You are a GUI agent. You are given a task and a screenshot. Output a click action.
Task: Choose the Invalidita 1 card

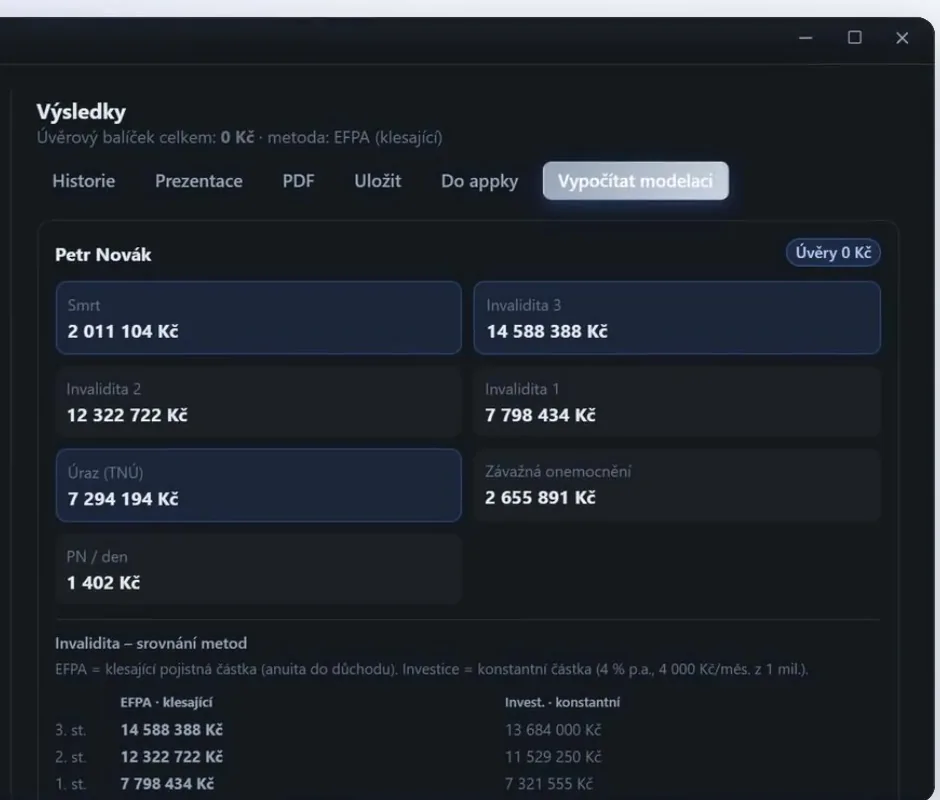[x=677, y=402]
